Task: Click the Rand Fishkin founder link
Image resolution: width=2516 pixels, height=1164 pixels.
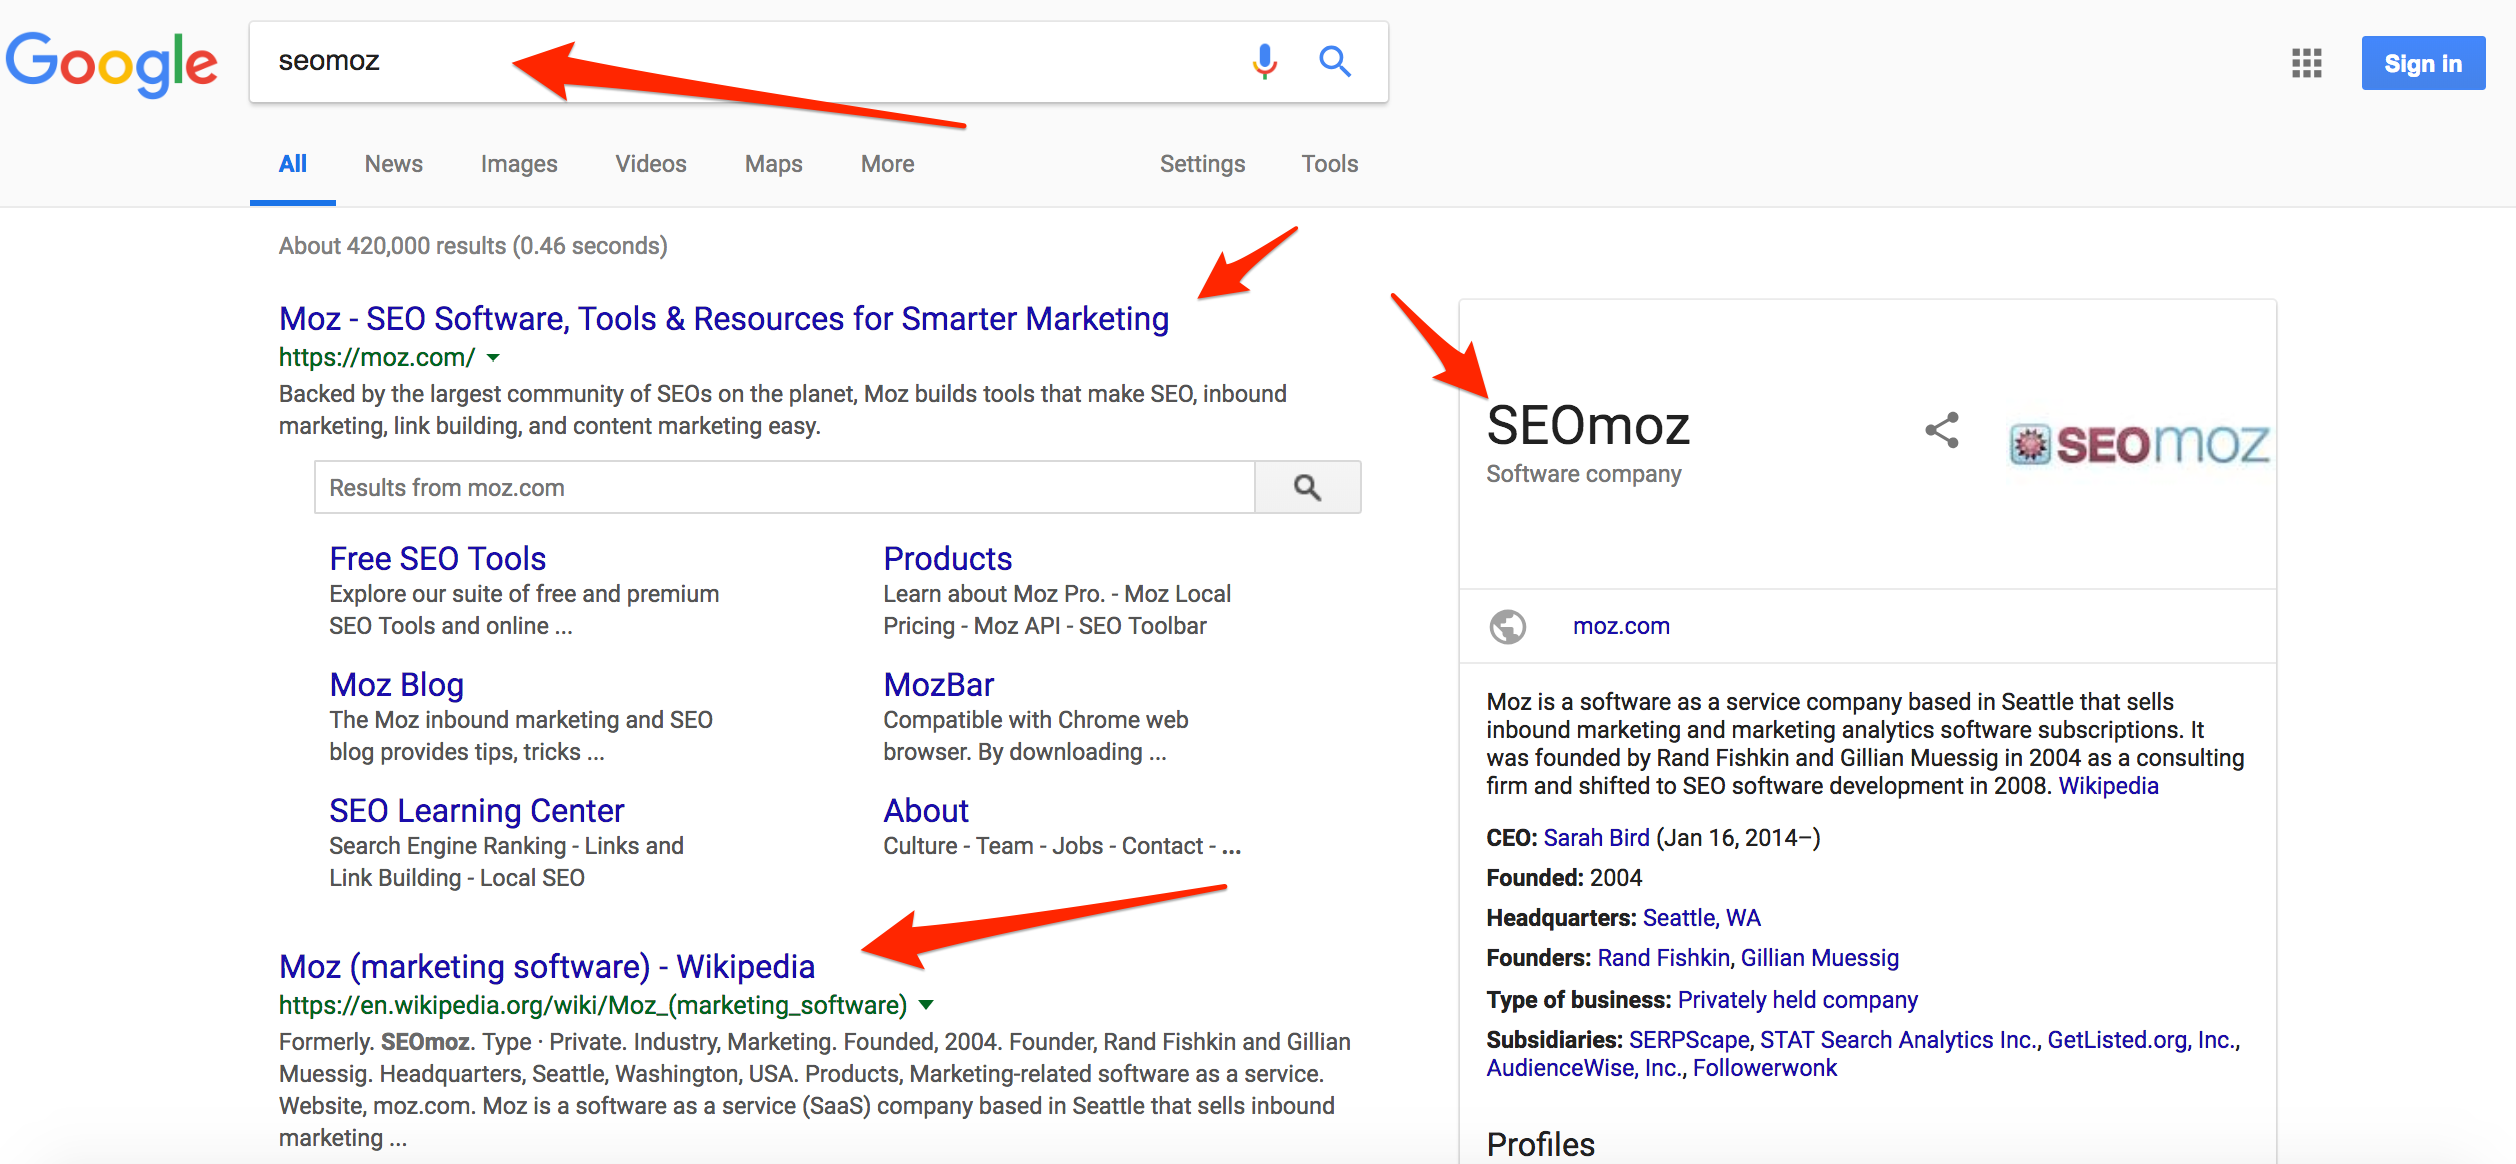Action: point(1662,958)
